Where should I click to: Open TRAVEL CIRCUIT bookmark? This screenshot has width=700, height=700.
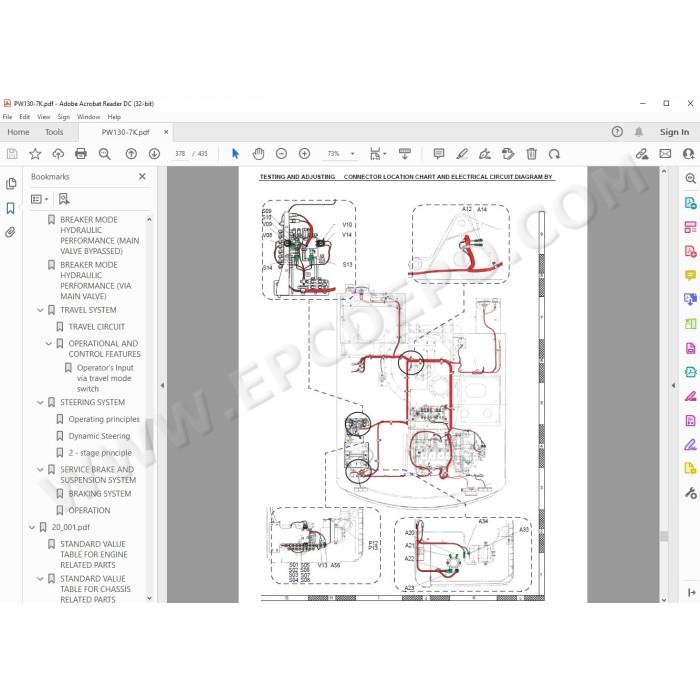click(x=96, y=327)
